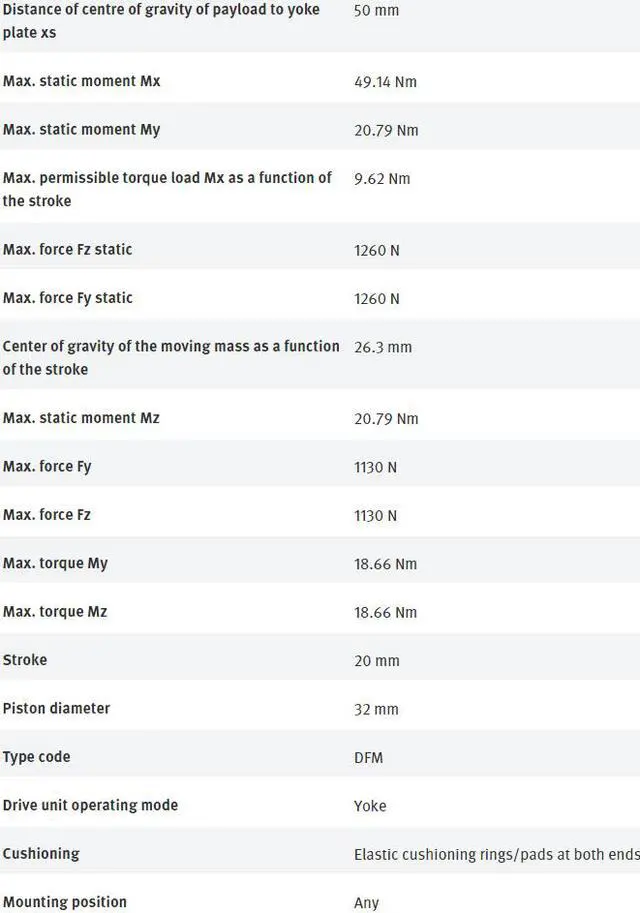Select the 9.62 Nm torque load value
The image size is (640, 913).
pyautogui.click(x=382, y=179)
